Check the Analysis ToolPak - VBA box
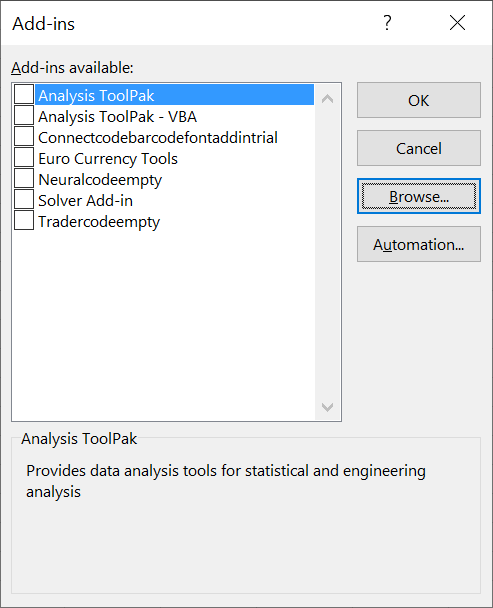The height and width of the screenshot is (608, 493). click(x=24, y=116)
